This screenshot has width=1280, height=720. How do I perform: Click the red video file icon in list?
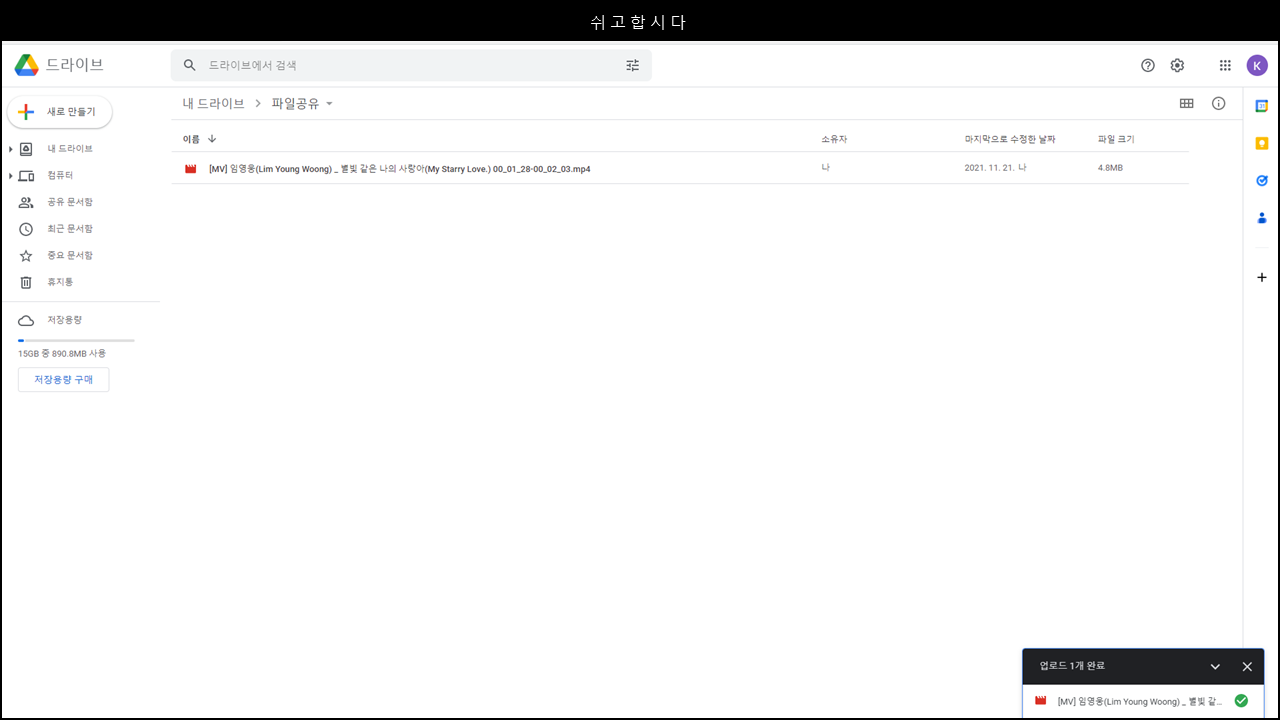coord(190,169)
